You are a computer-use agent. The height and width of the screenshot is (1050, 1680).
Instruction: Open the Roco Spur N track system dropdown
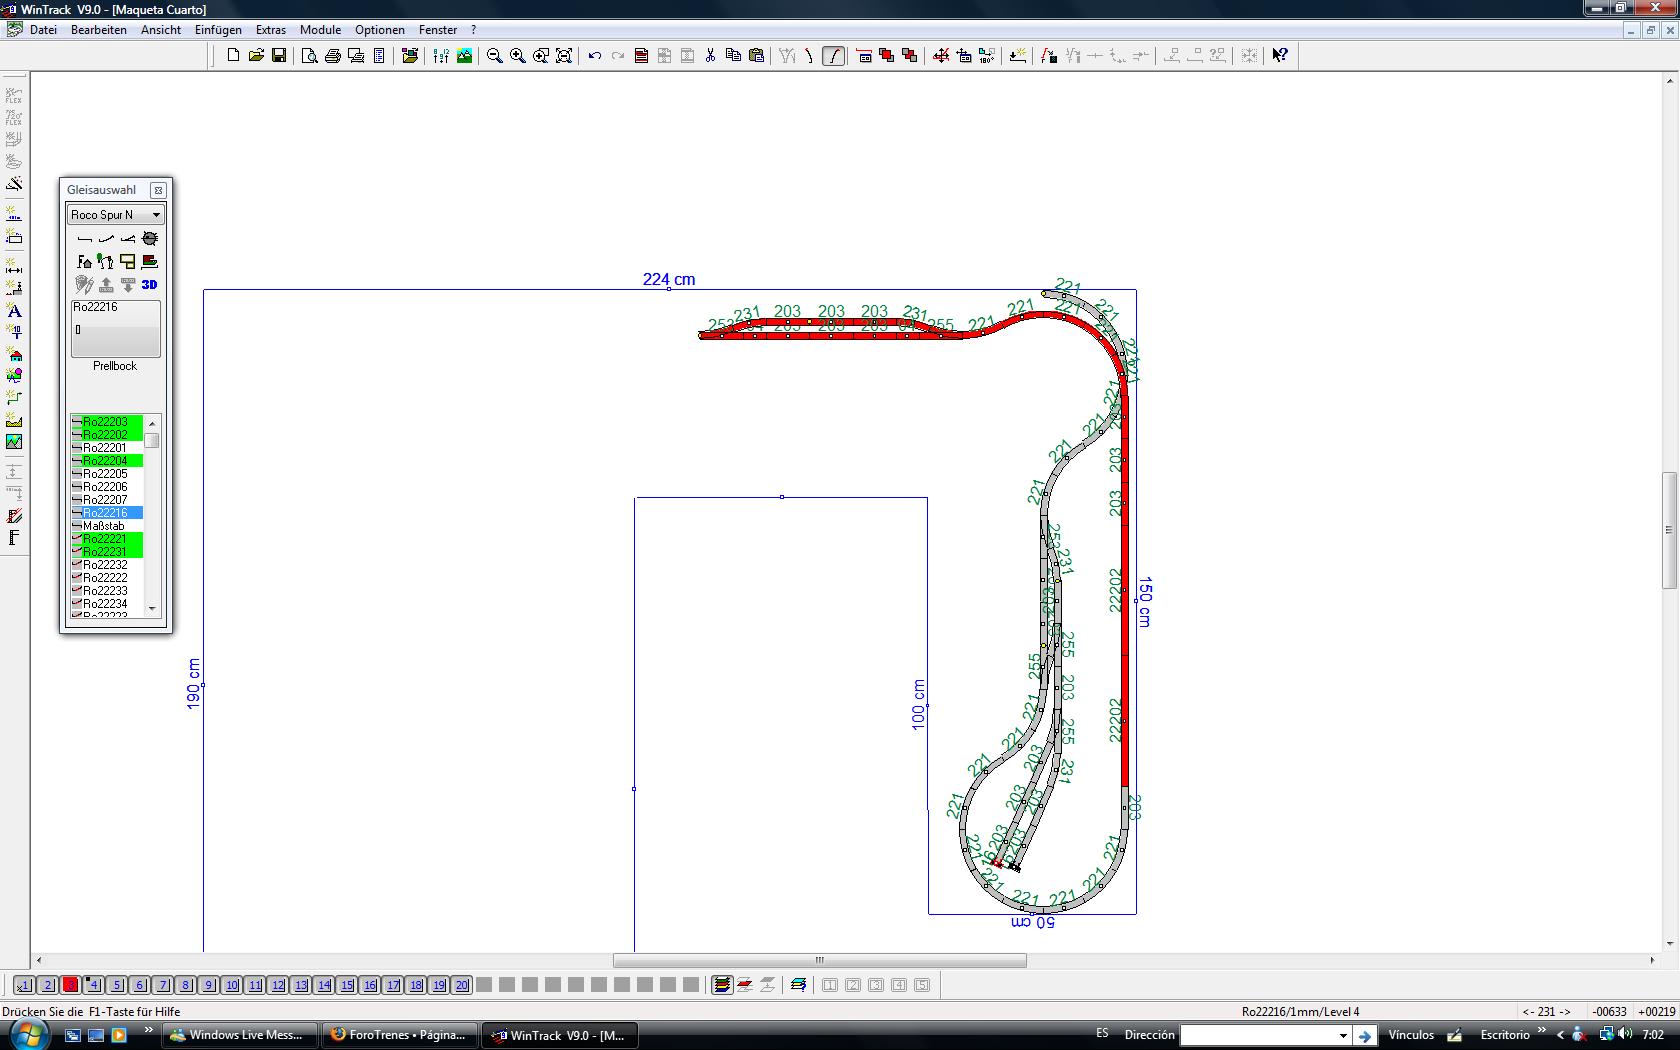[x=115, y=215]
